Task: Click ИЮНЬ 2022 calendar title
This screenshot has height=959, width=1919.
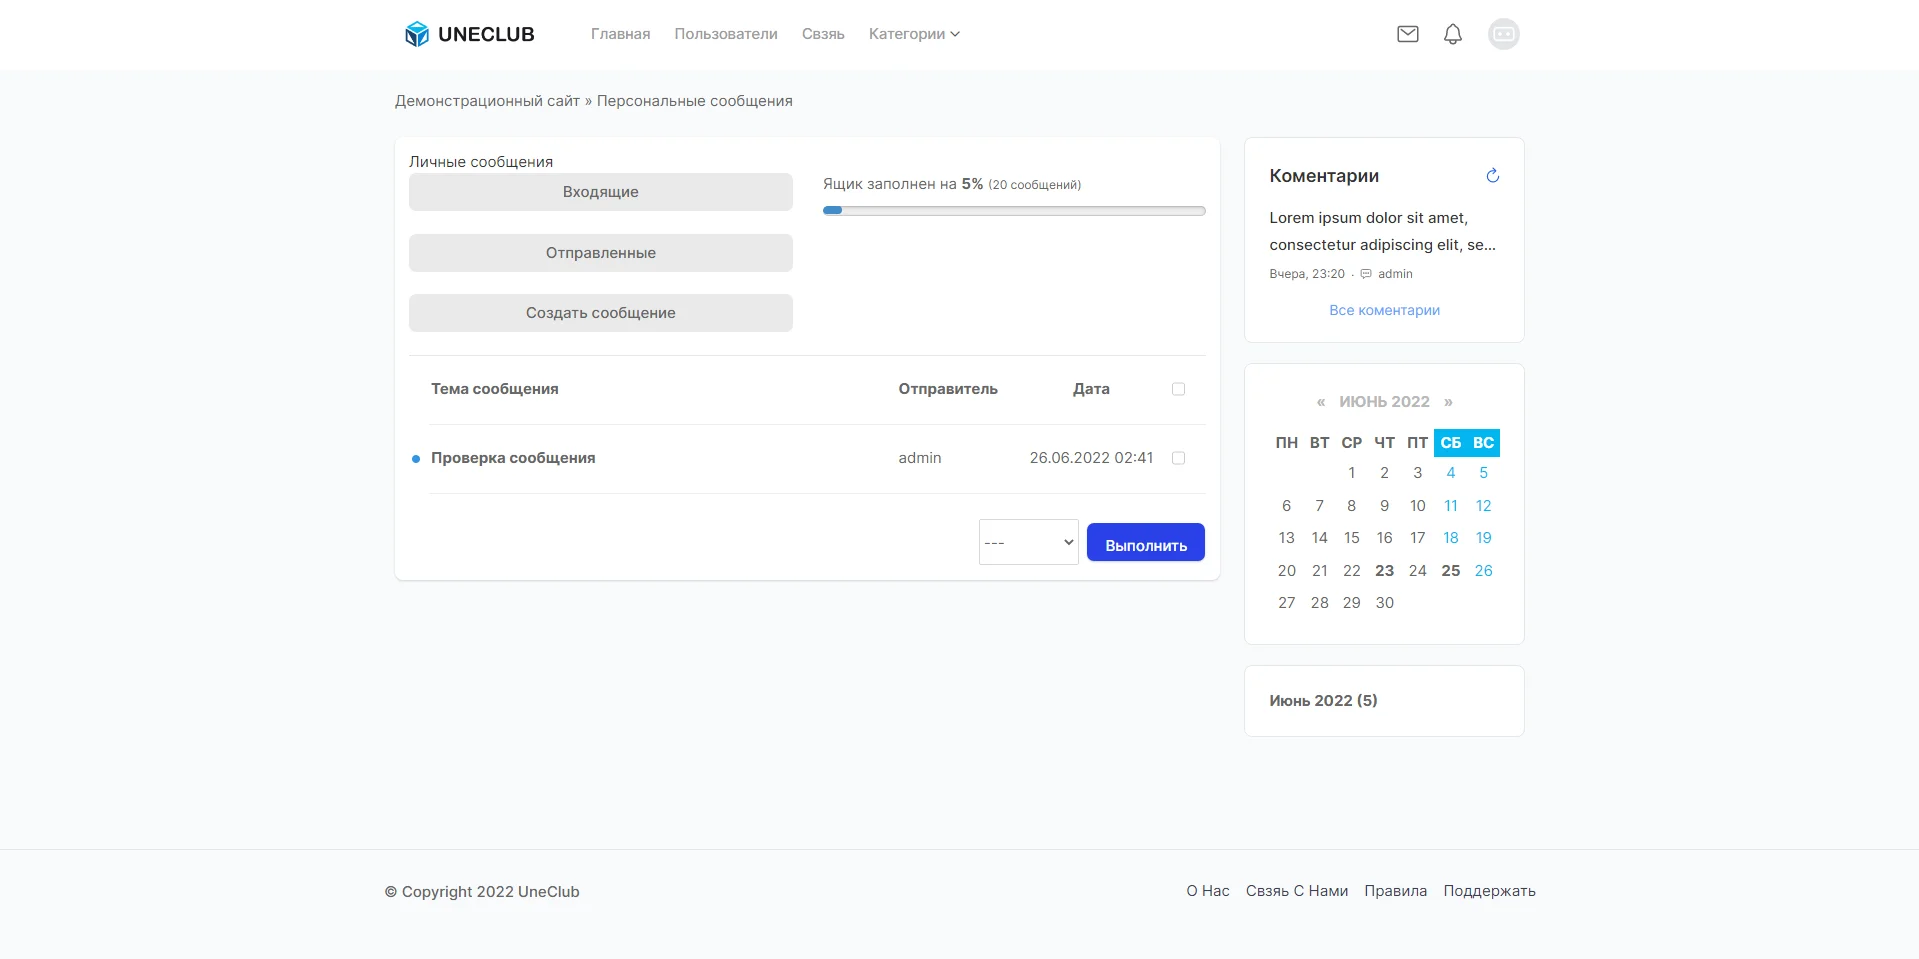Action: pyautogui.click(x=1384, y=402)
